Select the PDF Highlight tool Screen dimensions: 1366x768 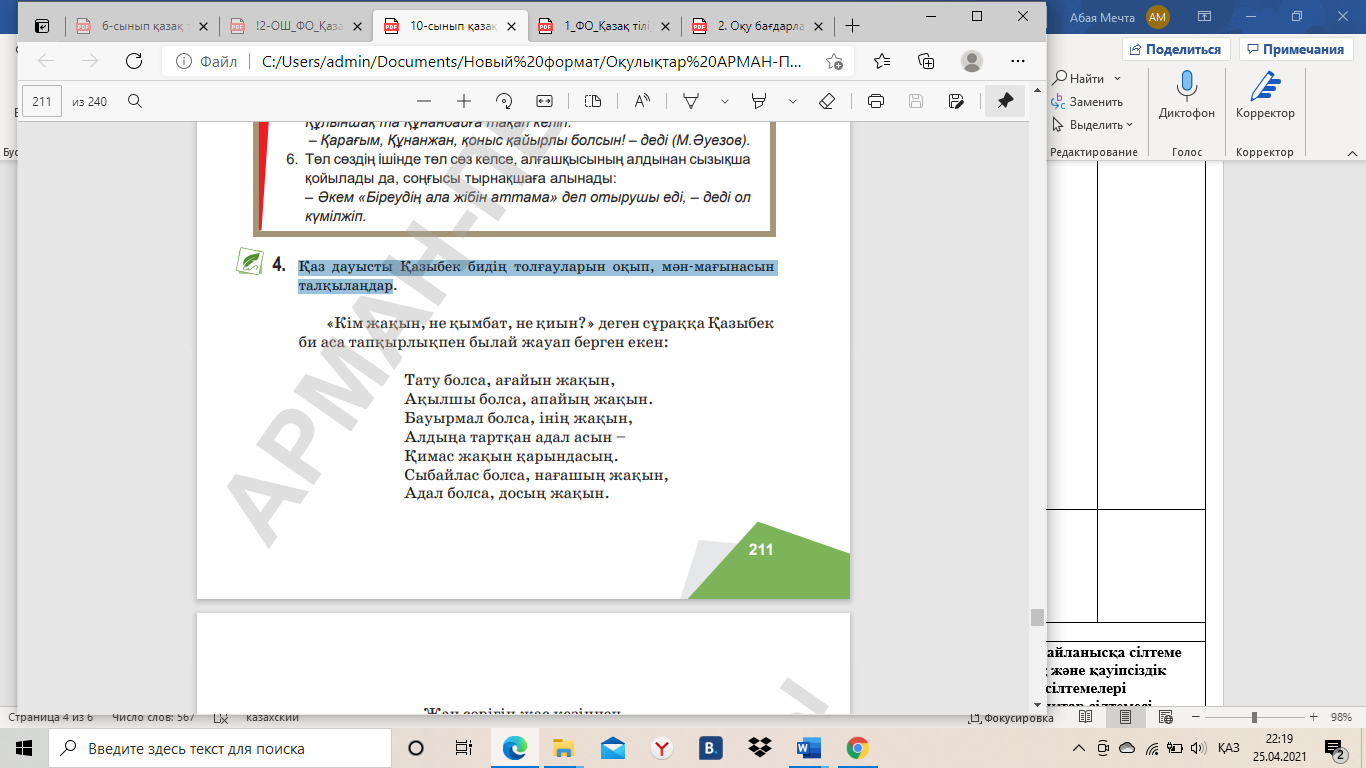[759, 101]
